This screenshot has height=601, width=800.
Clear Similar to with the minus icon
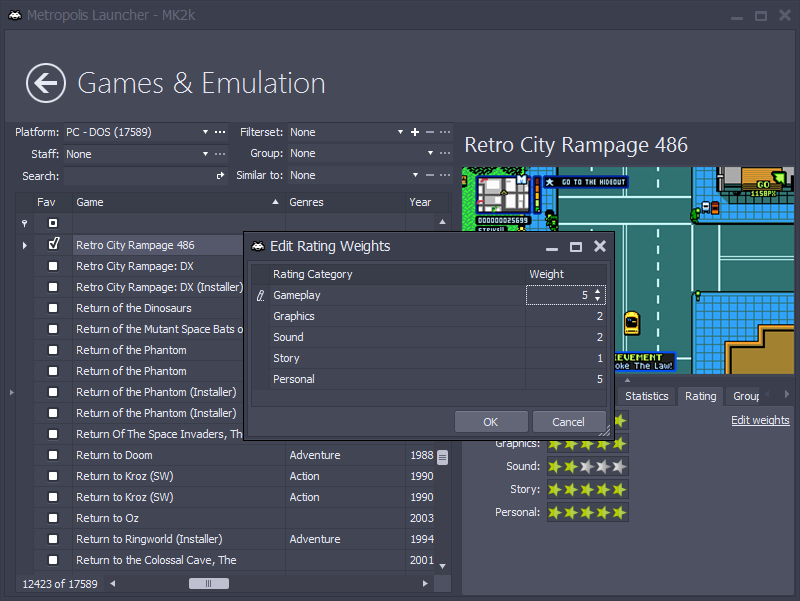pos(430,175)
